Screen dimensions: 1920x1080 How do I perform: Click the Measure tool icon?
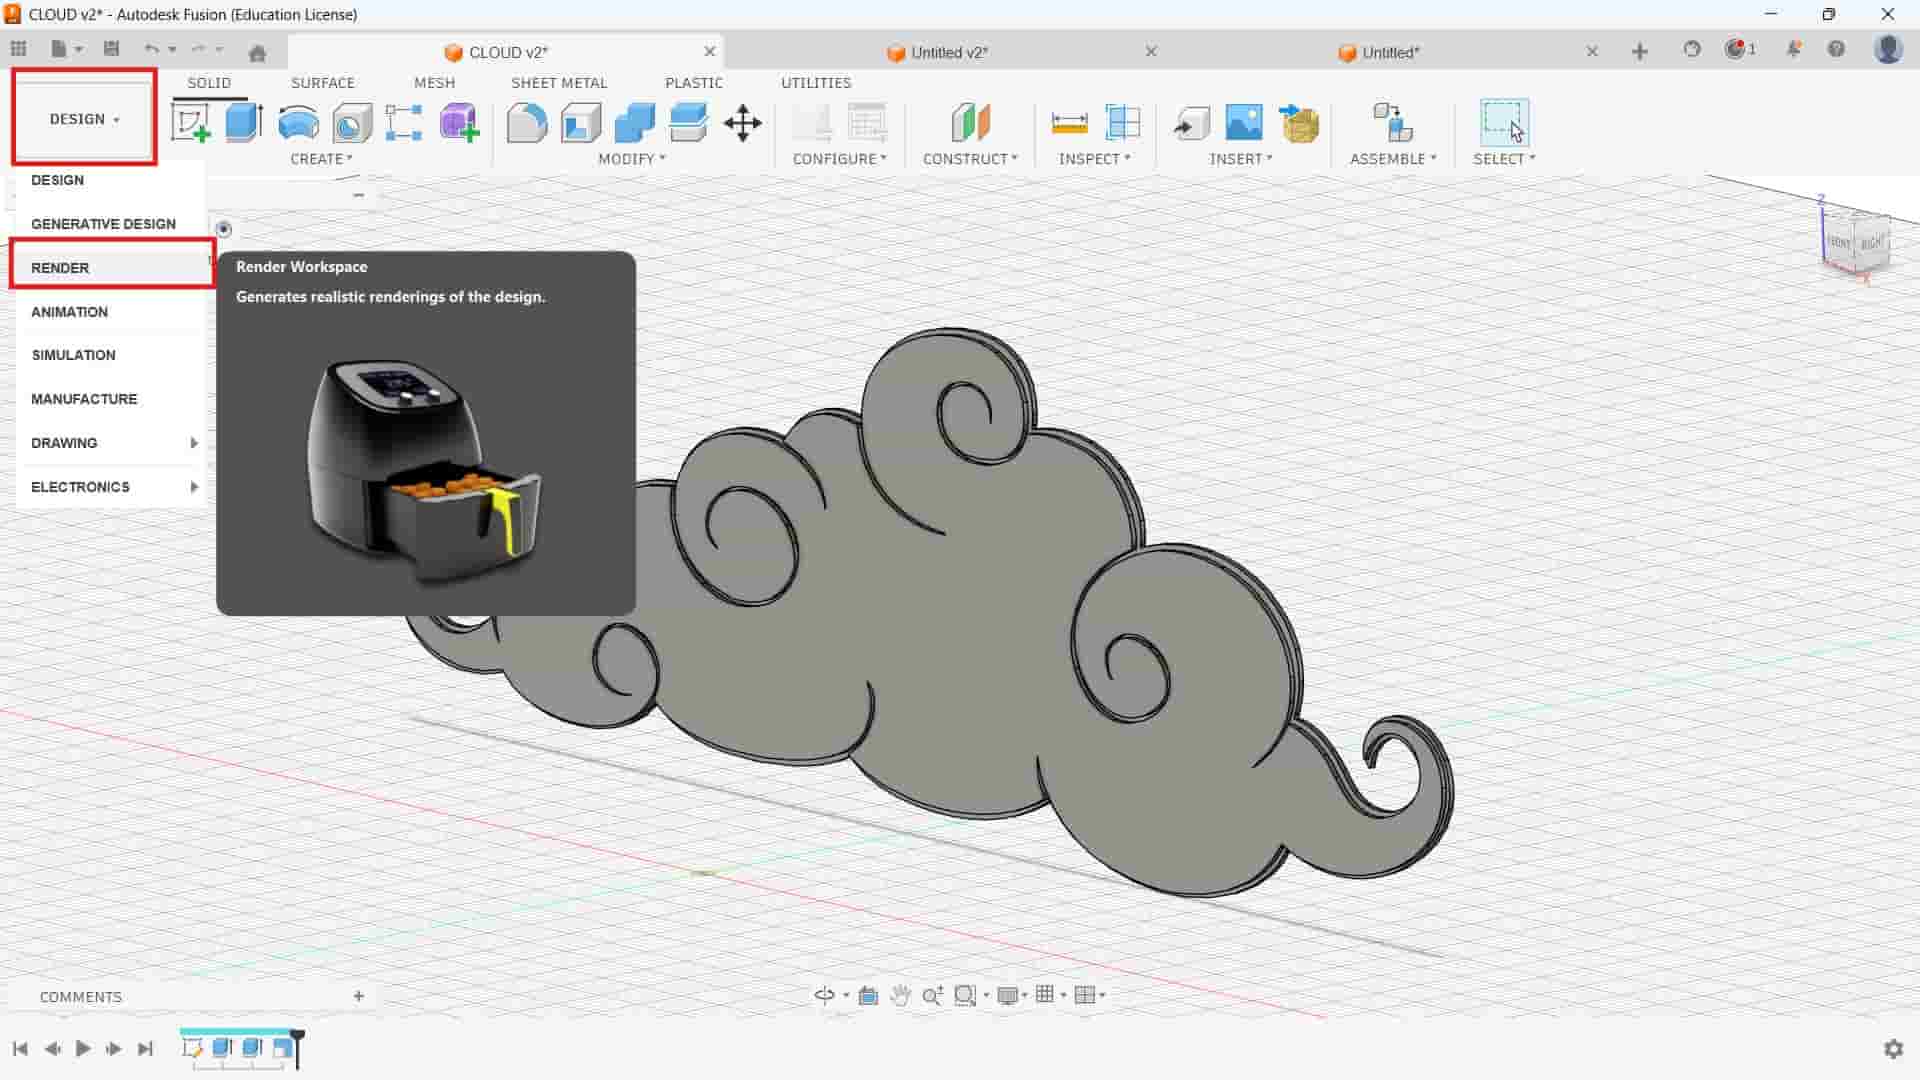coord(1069,123)
